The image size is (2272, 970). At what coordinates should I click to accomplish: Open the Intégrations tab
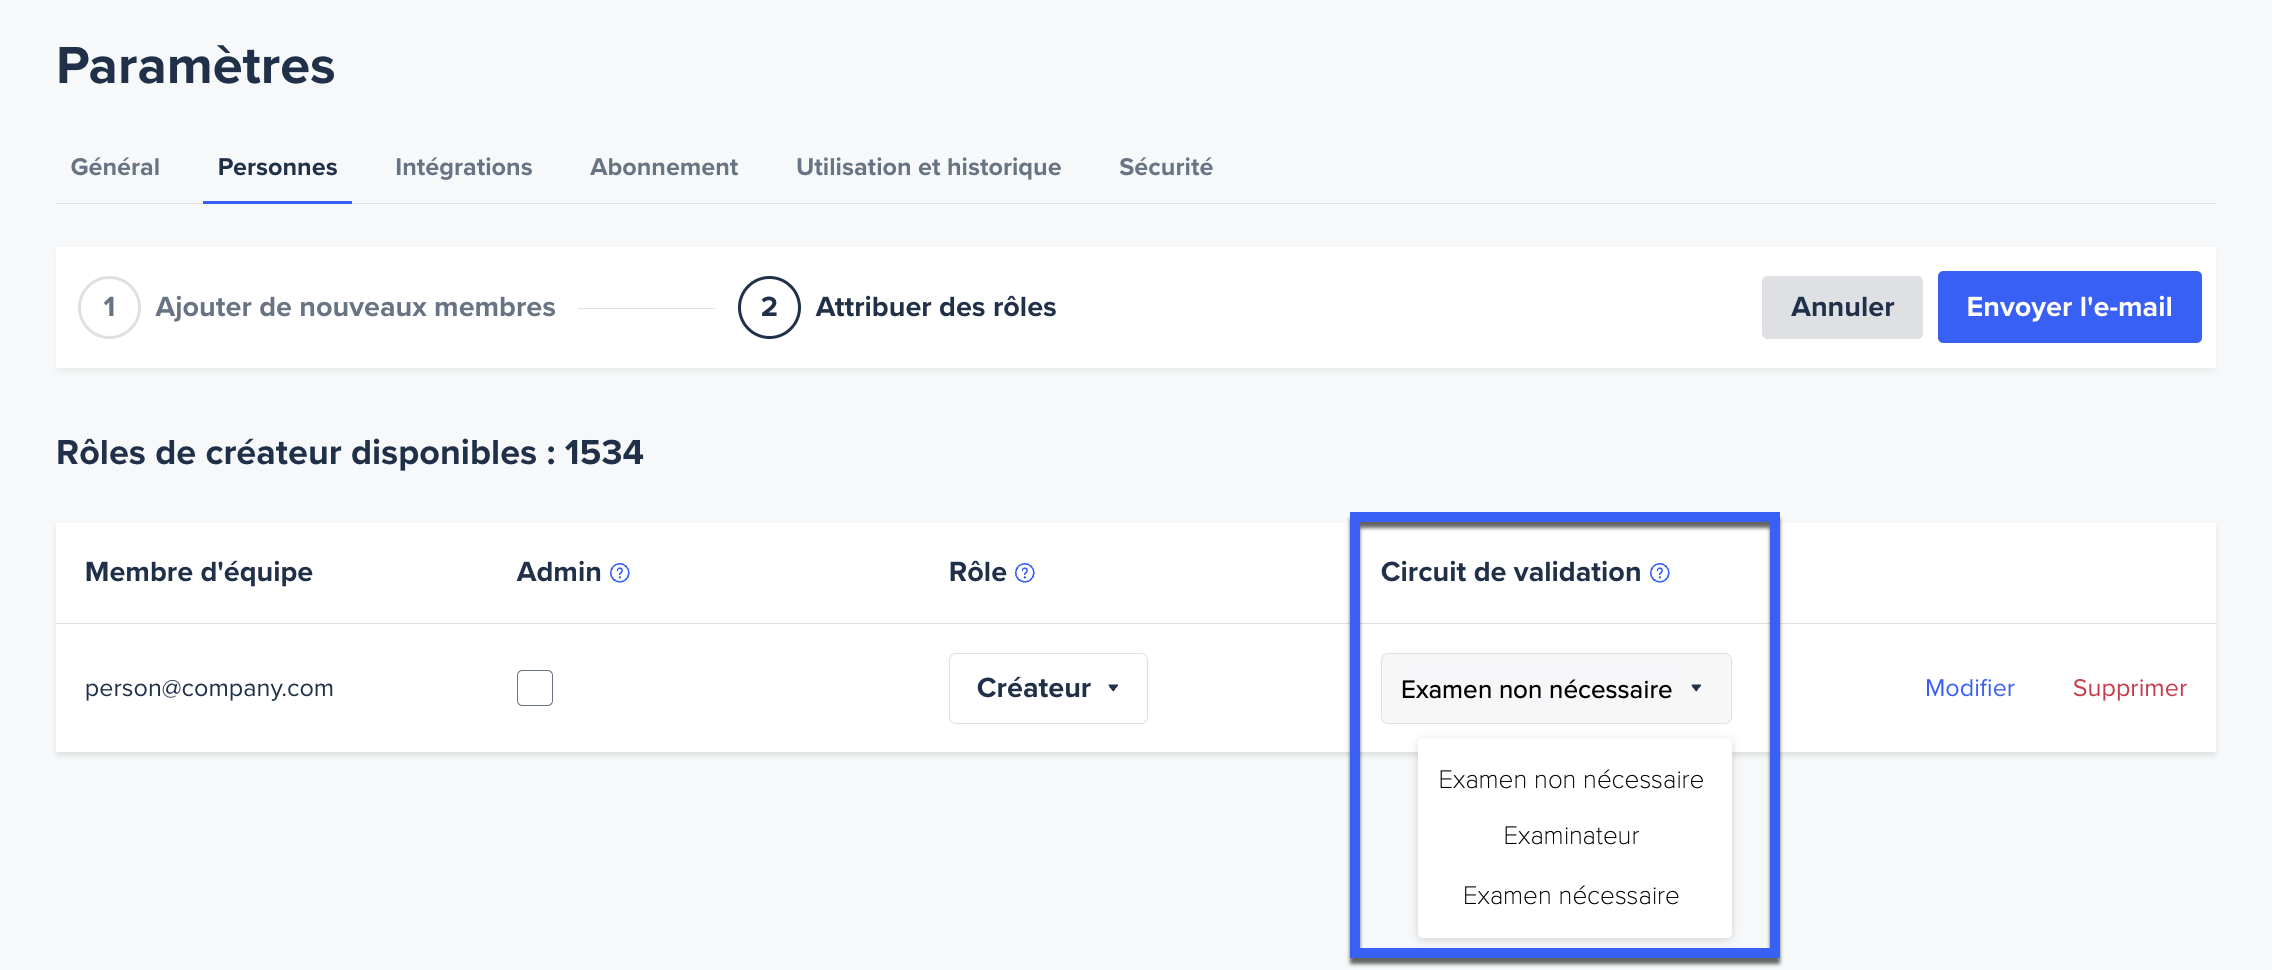pyautogui.click(x=463, y=167)
